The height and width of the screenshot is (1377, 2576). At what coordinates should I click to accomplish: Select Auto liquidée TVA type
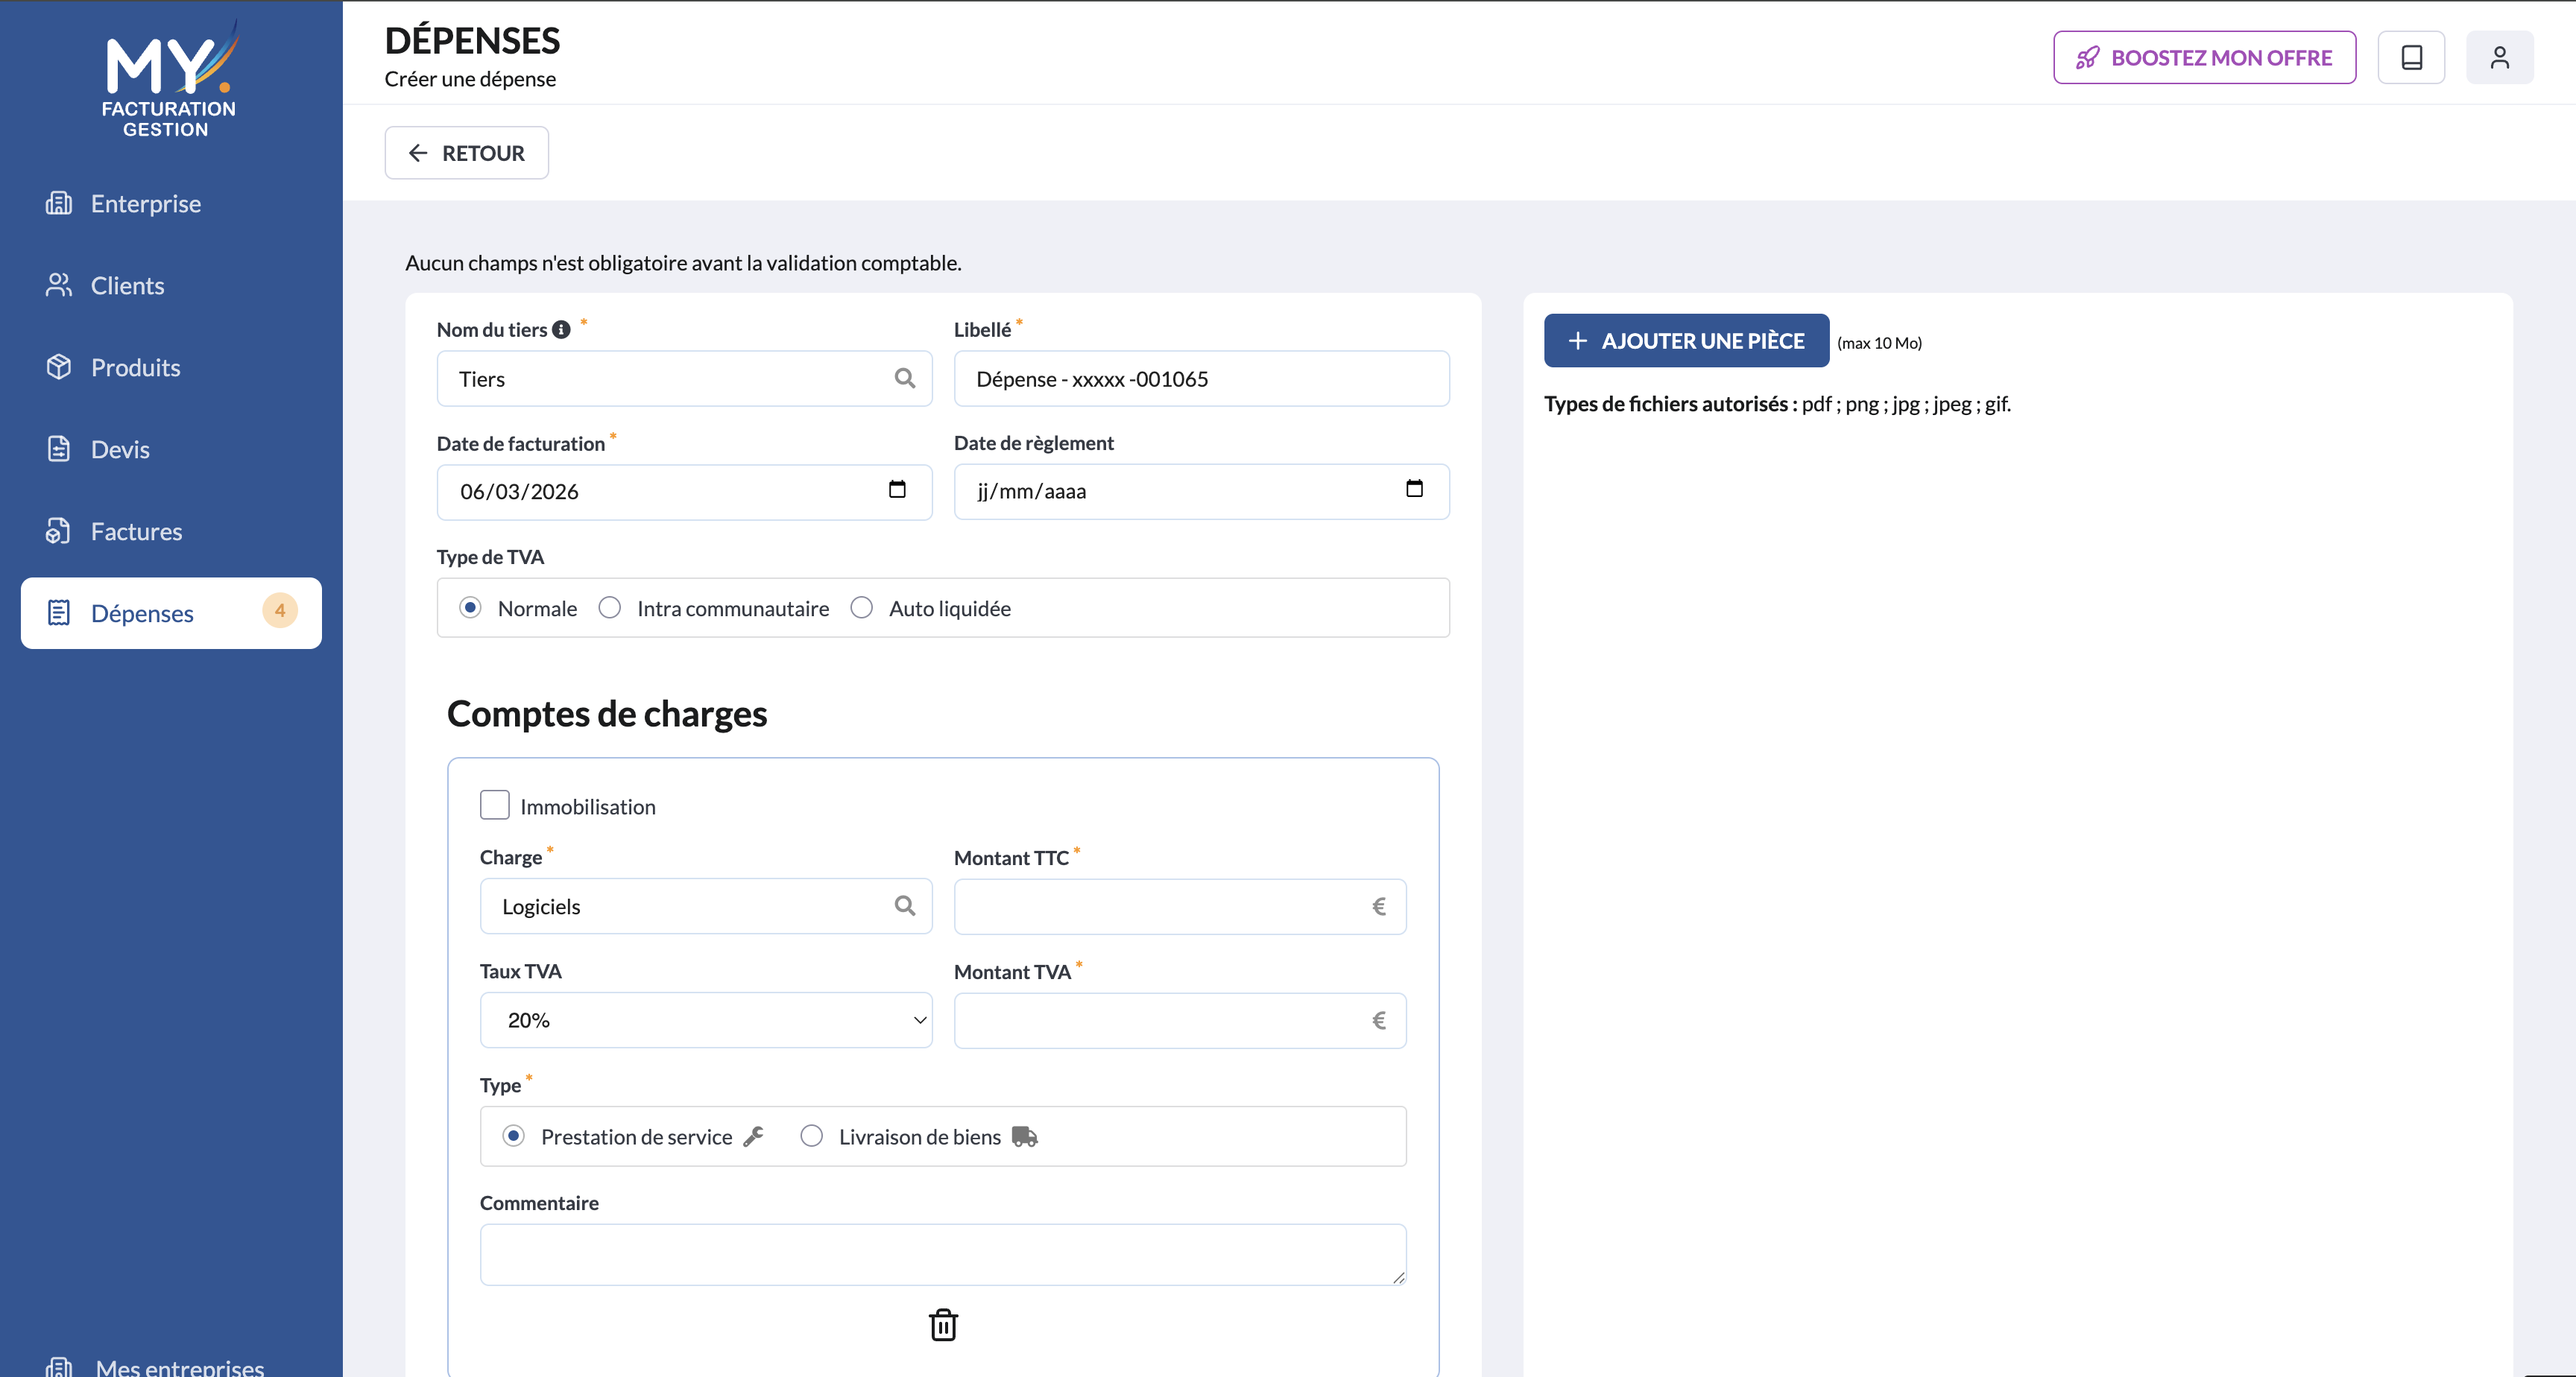pos(861,608)
